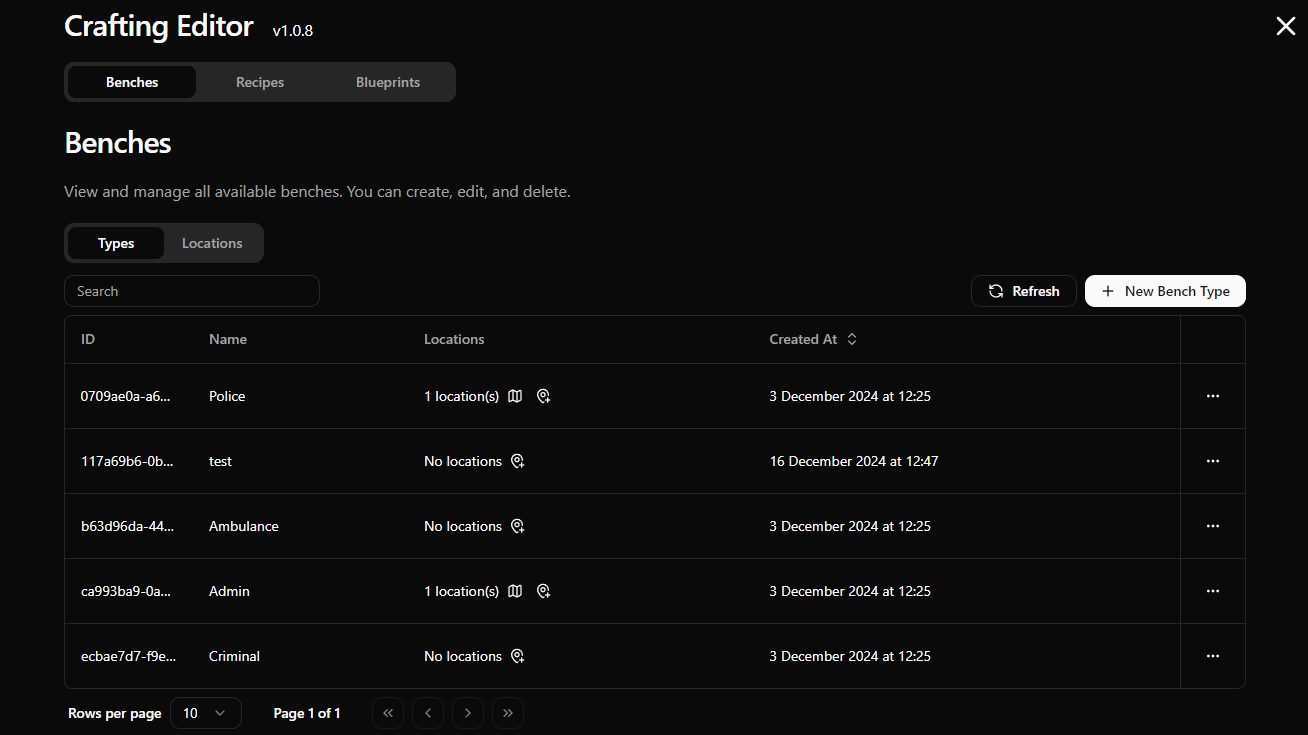Add a location to the Ambulance bench

click(518, 526)
